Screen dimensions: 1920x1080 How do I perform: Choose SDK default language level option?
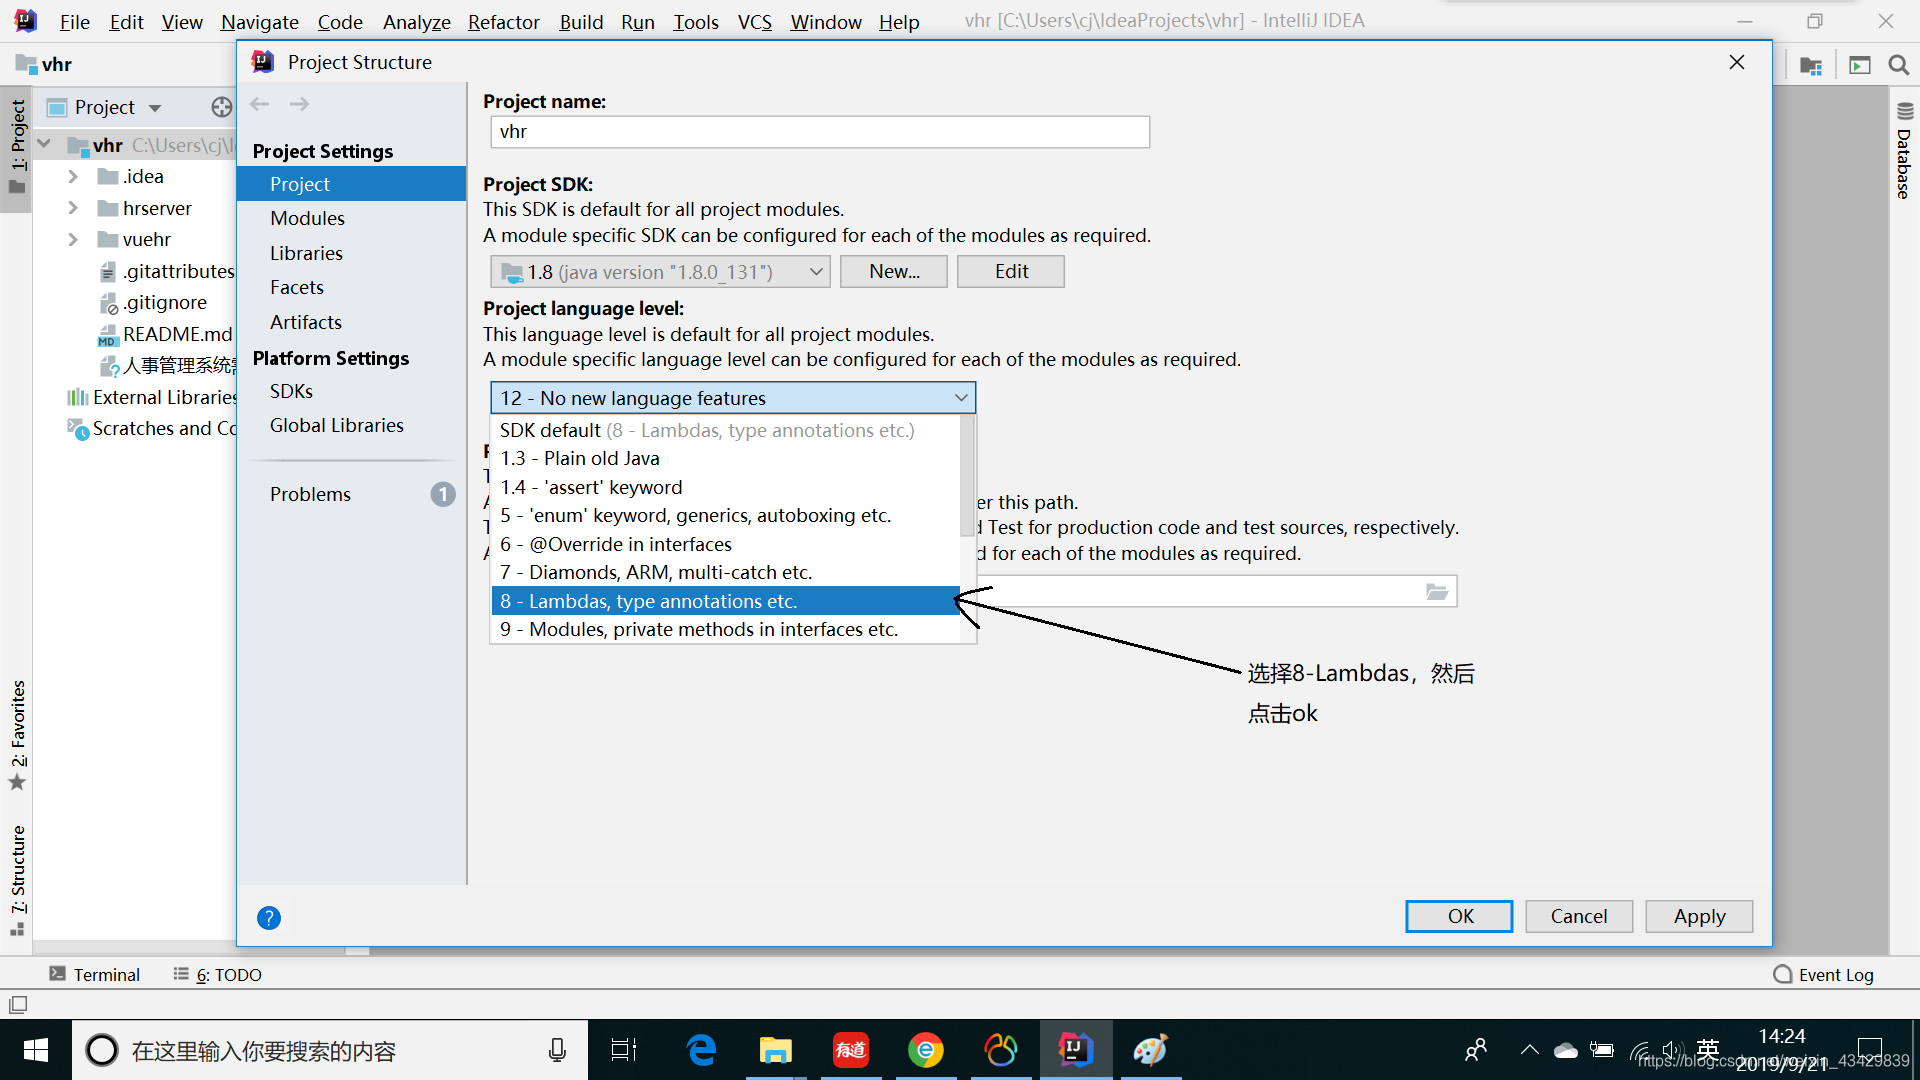[x=725, y=430]
